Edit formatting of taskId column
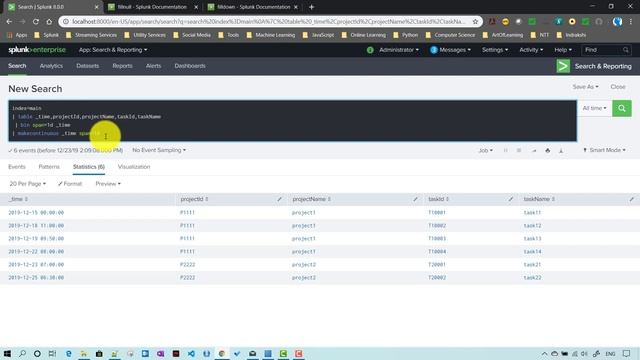This screenshot has width=640, height=360. (x=511, y=199)
